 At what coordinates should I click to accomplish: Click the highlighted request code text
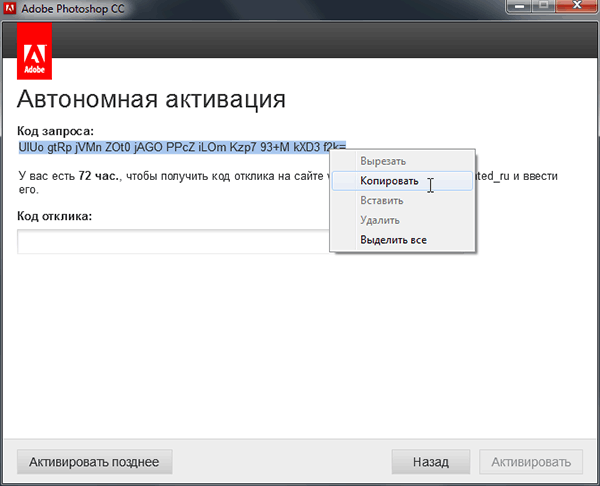[x=182, y=147]
